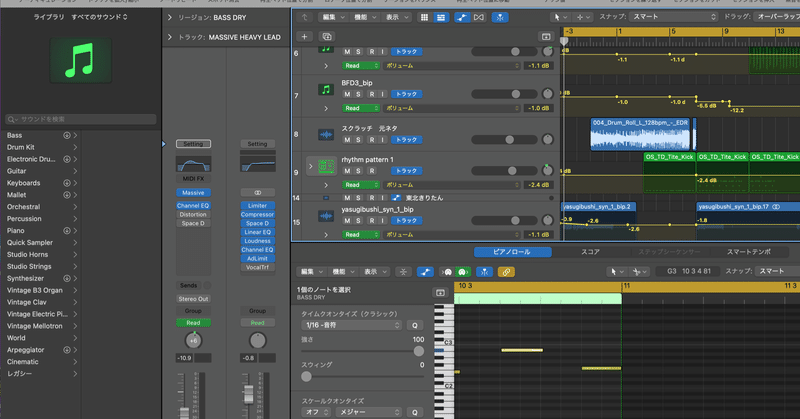The width and height of the screenshot is (800, 419).
Task: Click the add track plus button
Action: pyautogui.click(x=304, y=36)
